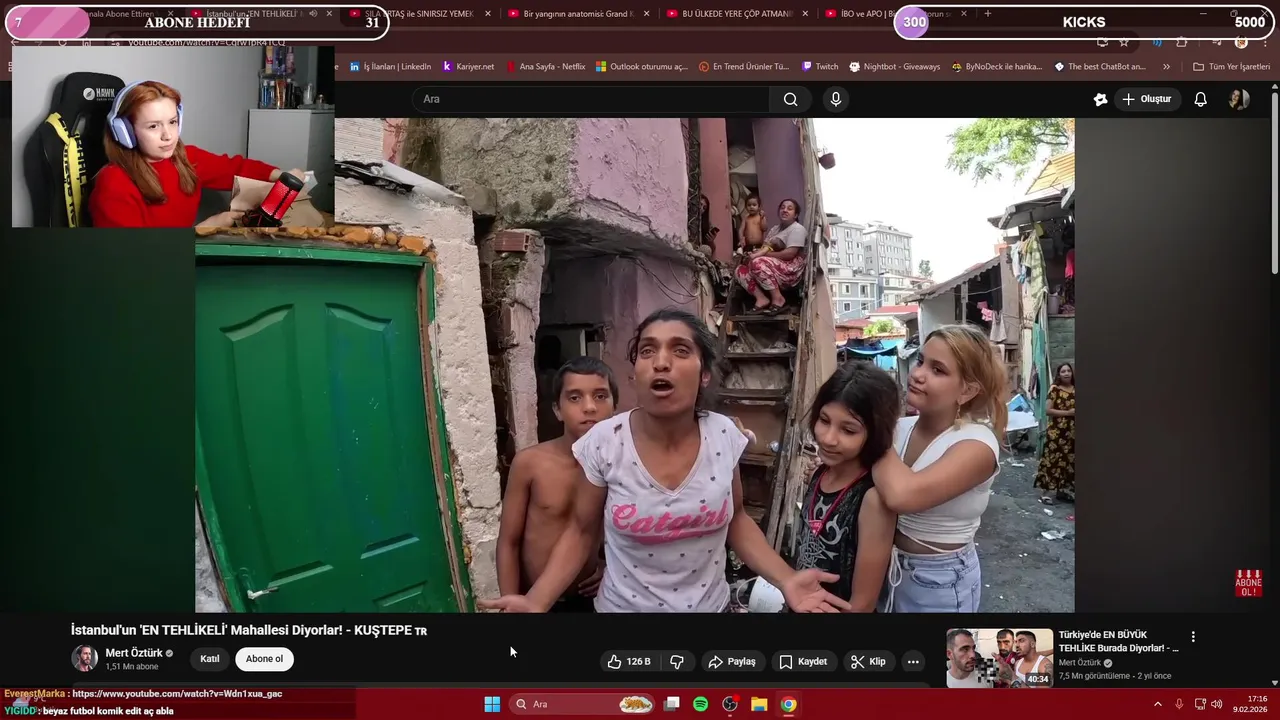Open Mert Öztürk channel avatar
The height and width of the screenshot is (720, 1280).
84,658
